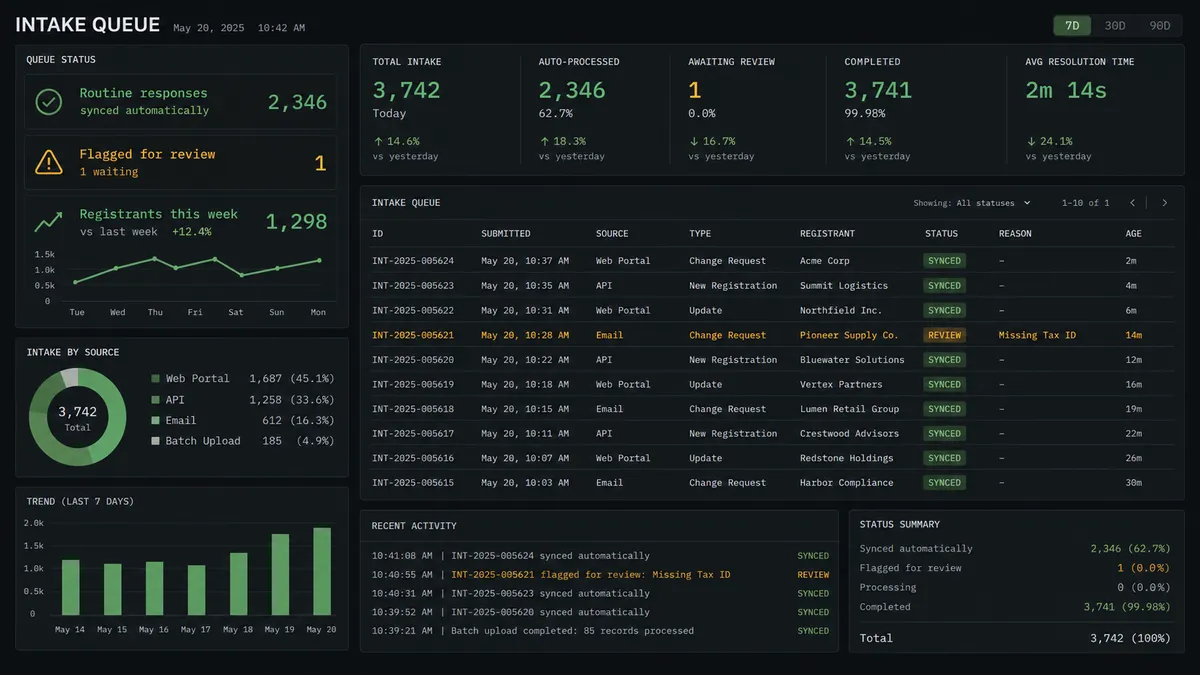Click the down arrow next to 24.1% under Avg Resolution Time
The image size is (1200, 675).
click(1029, 142)
